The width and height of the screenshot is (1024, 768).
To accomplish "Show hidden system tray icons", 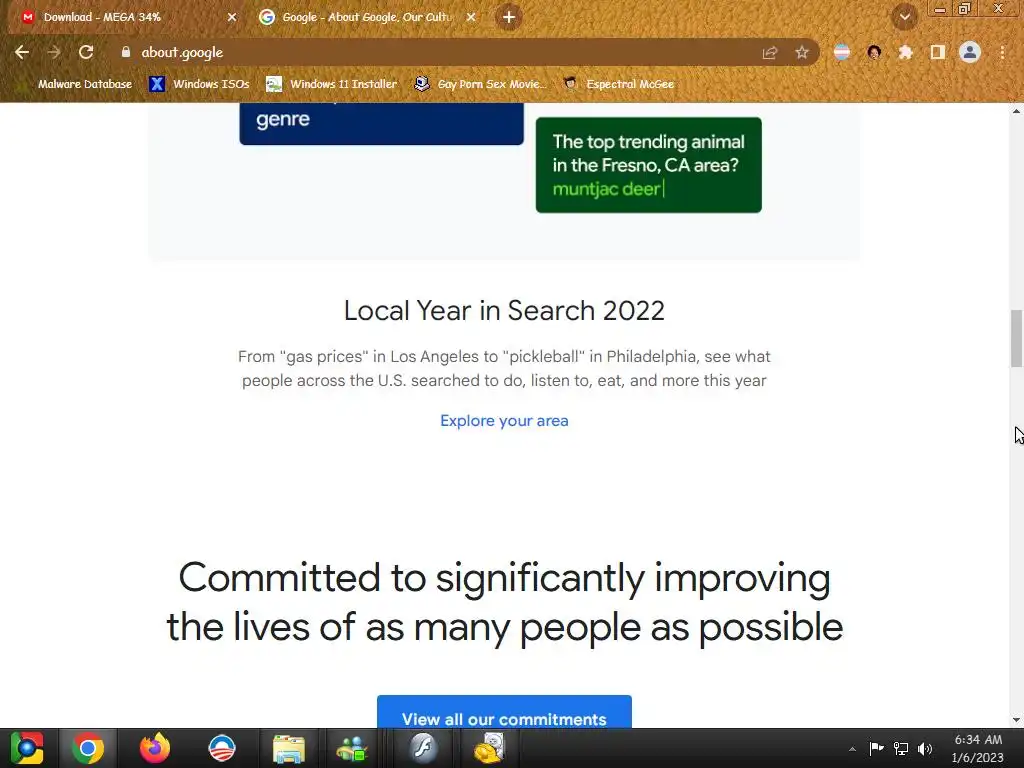I will (852, 749).
